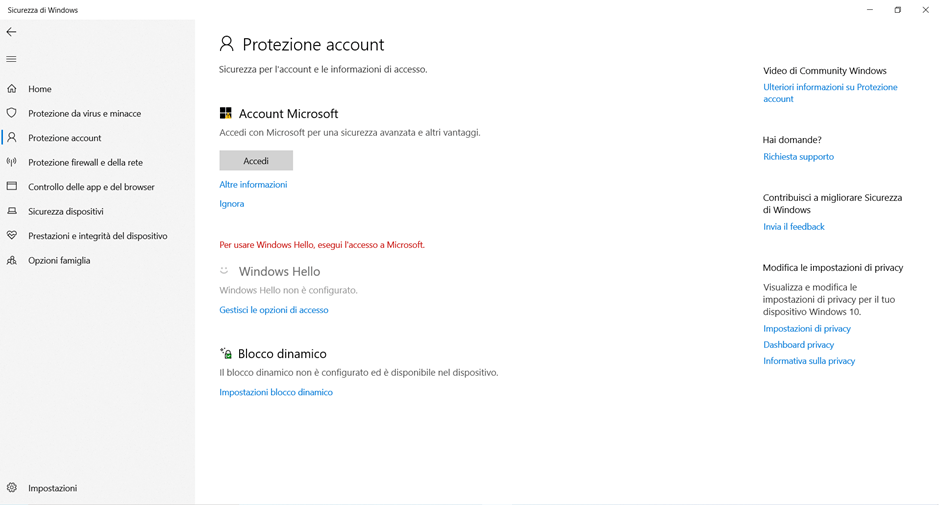
Task: Open the Invia il feedback link
Action: pyautogui.click(x=793, y=226)
